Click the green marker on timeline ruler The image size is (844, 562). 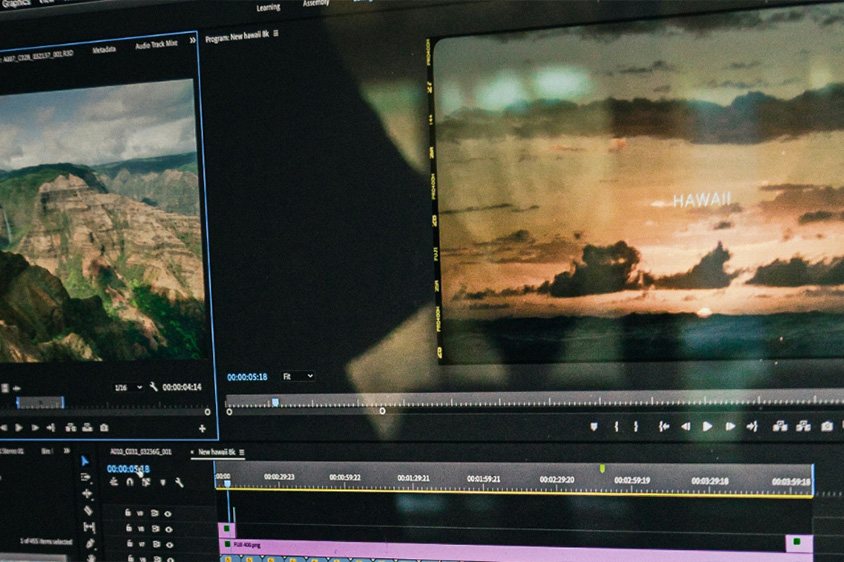pos(602,468)
